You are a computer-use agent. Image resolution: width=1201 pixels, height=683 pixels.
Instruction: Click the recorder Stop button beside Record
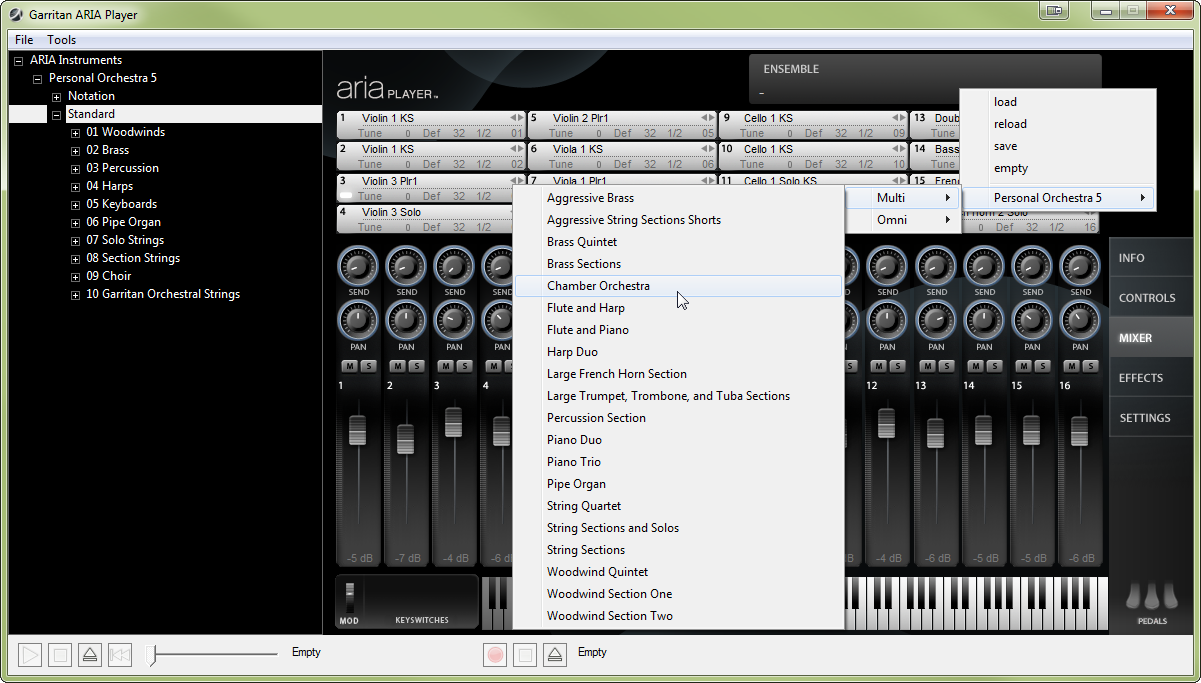click(525, 655)
